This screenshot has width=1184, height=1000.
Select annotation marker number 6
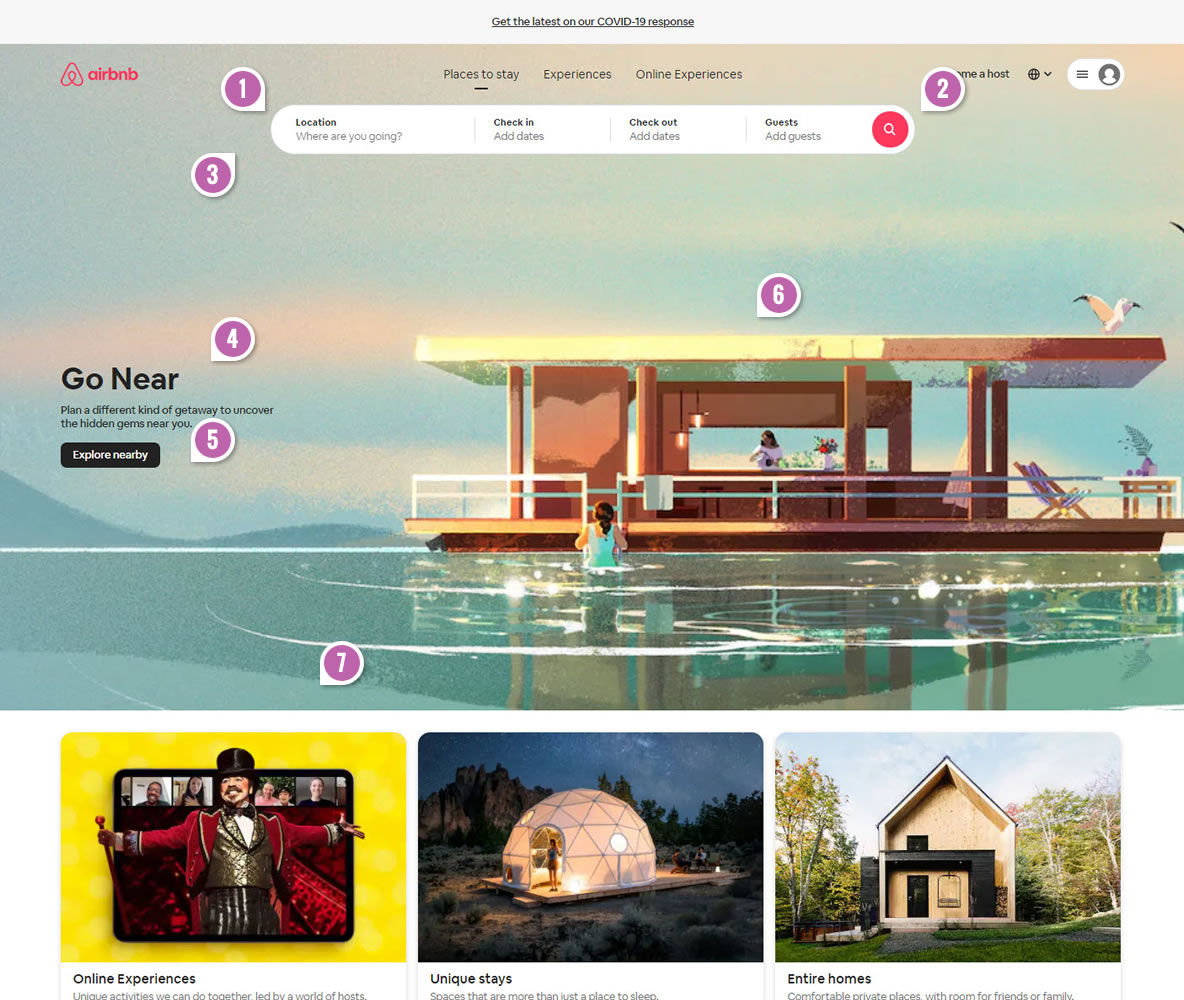tap(779, 295)
